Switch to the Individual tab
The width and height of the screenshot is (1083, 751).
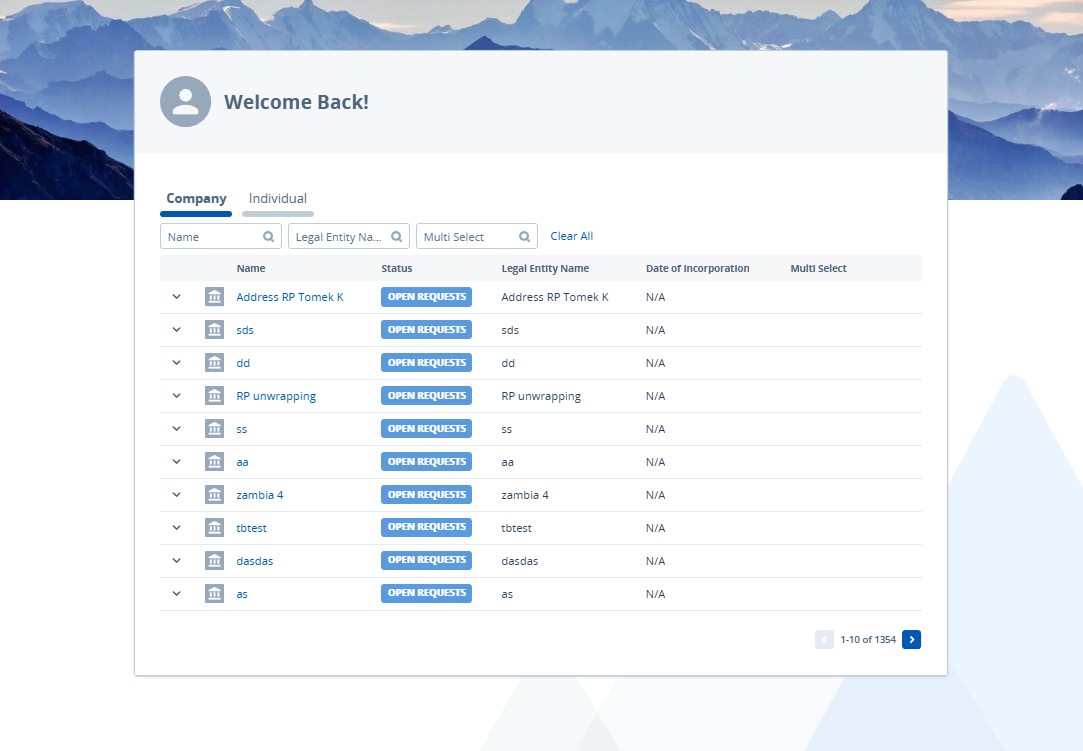click(x=277, y=198)
